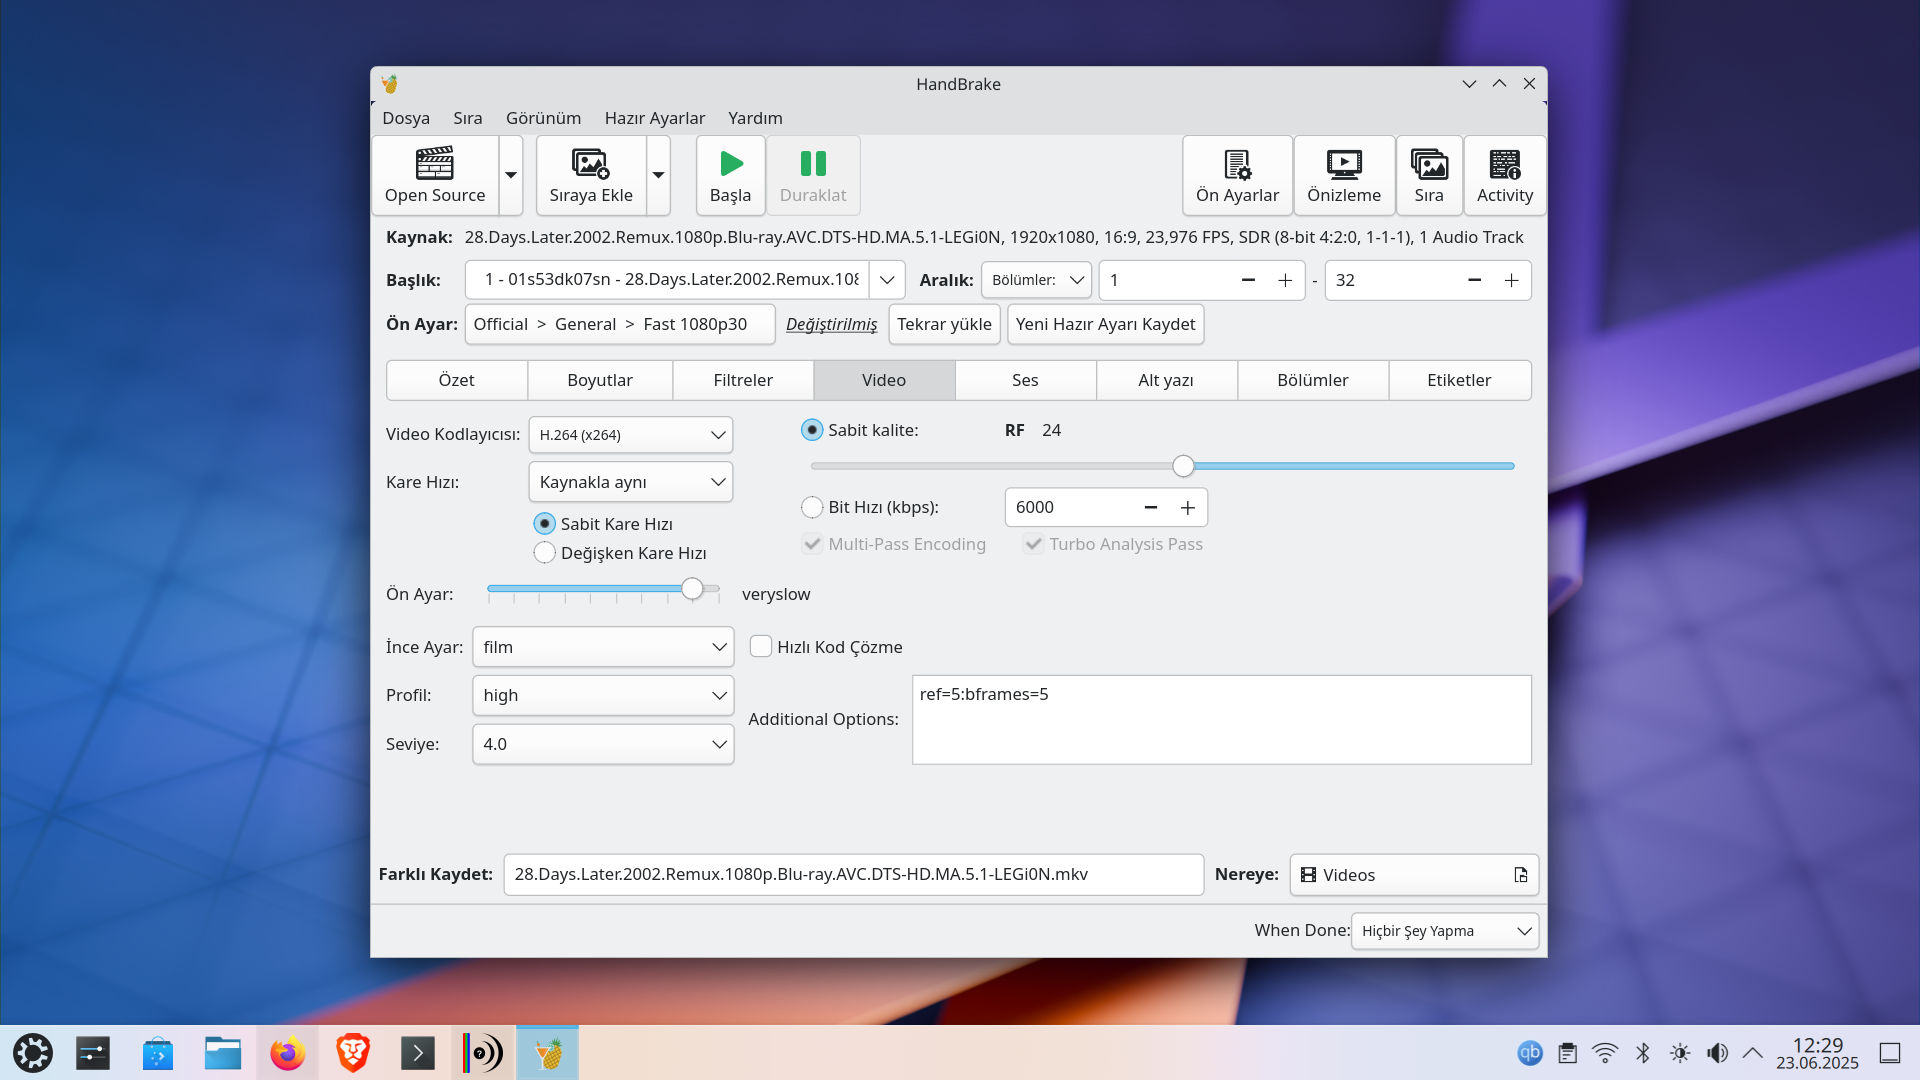Toggle the Turbo Analysis Pass checkbox

(1034, 544)
